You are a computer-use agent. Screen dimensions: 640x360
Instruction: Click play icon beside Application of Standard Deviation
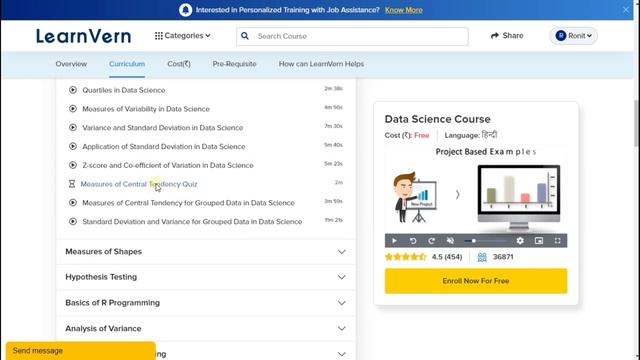73,146
